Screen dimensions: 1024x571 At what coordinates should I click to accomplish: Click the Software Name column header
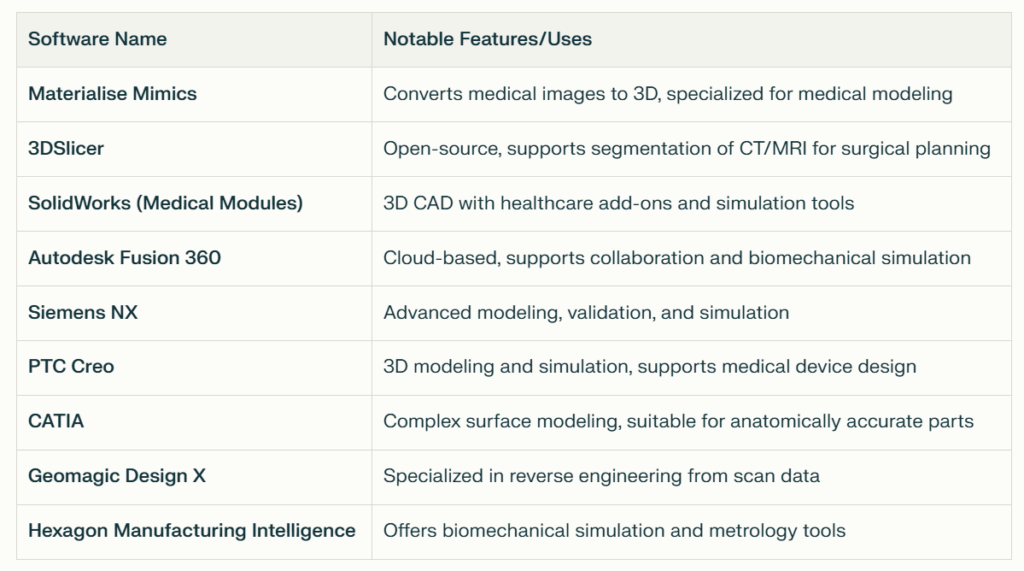click(97, 39)
